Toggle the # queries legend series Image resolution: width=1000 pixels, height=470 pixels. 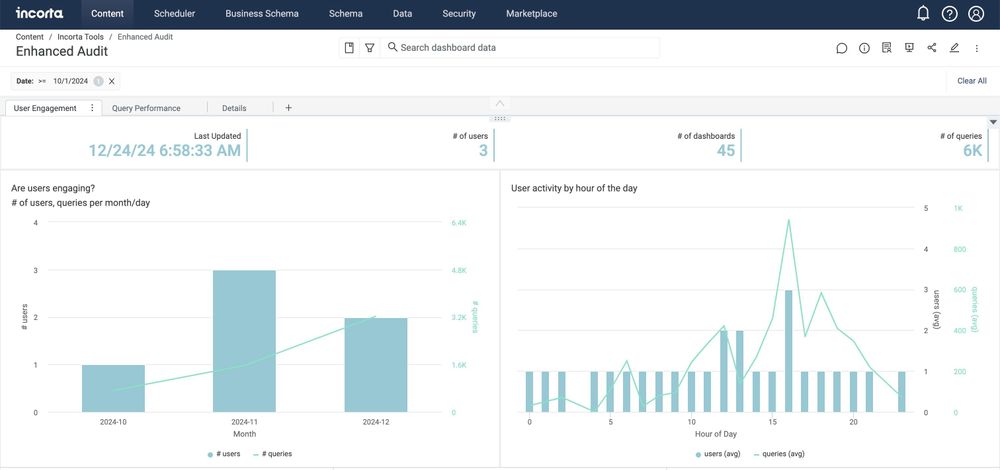pyautogui.click(x=273, y=454)
